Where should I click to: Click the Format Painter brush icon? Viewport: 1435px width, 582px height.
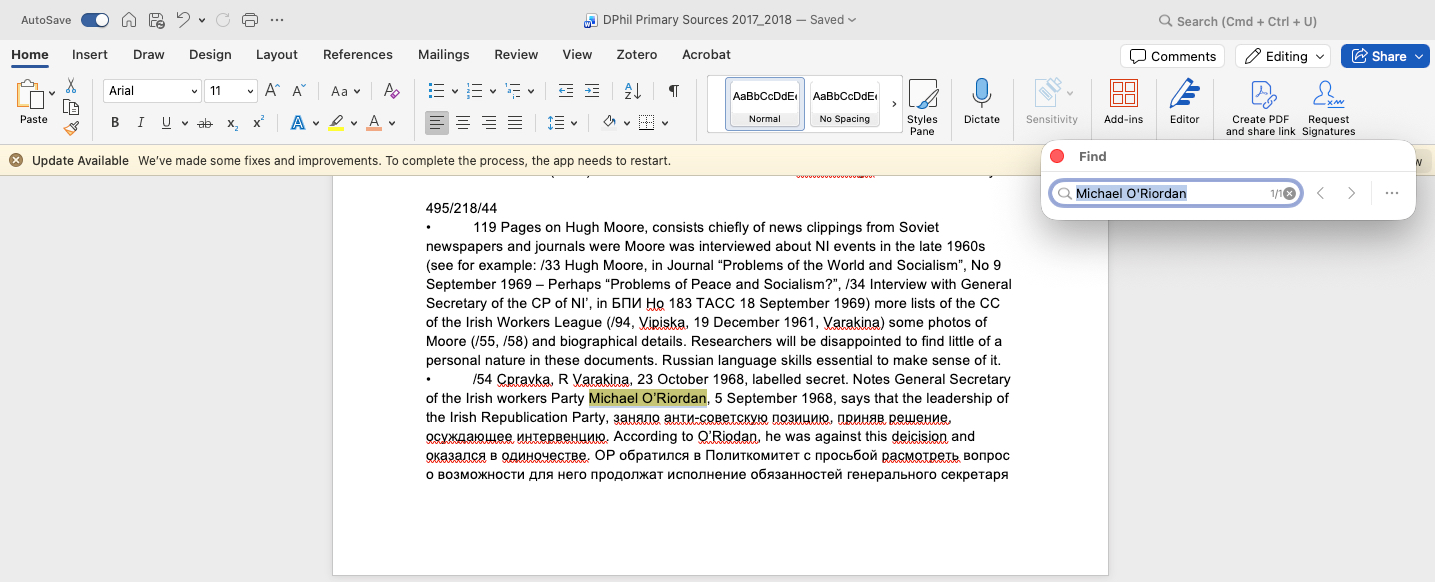coord(71,128)
